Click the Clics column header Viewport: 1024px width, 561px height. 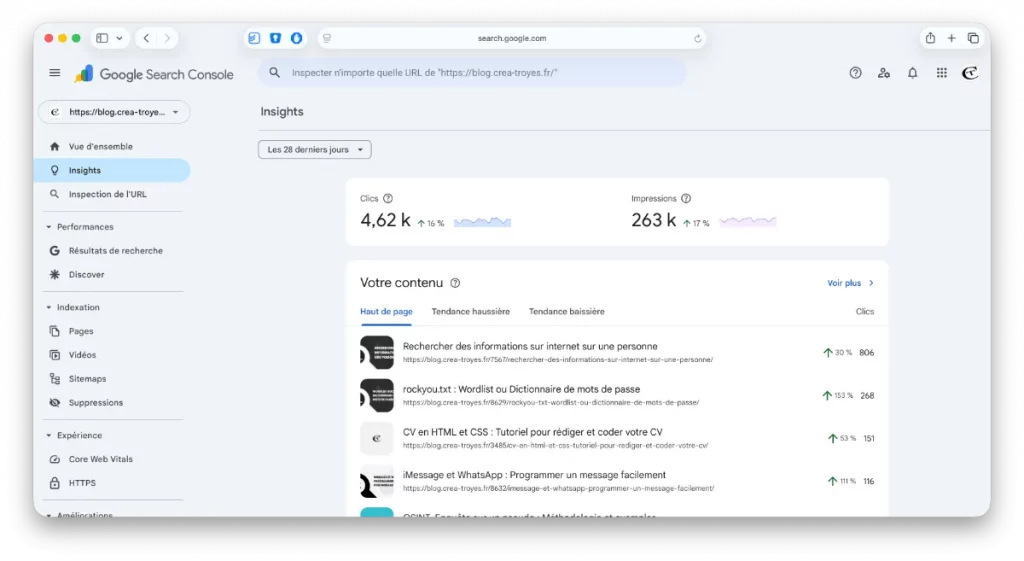click(865, 312)
